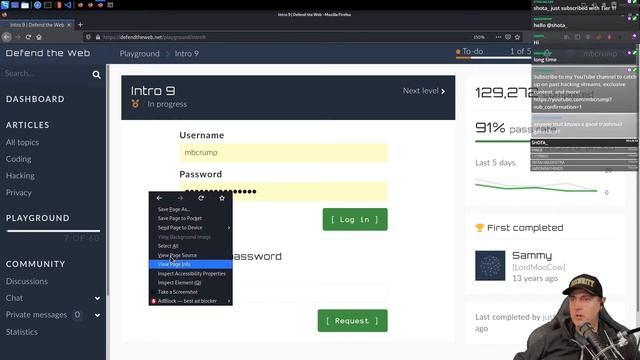Viewport: 640px width, 360px height.
Task: Open the Coding articles link
Action: click(18, 159)
